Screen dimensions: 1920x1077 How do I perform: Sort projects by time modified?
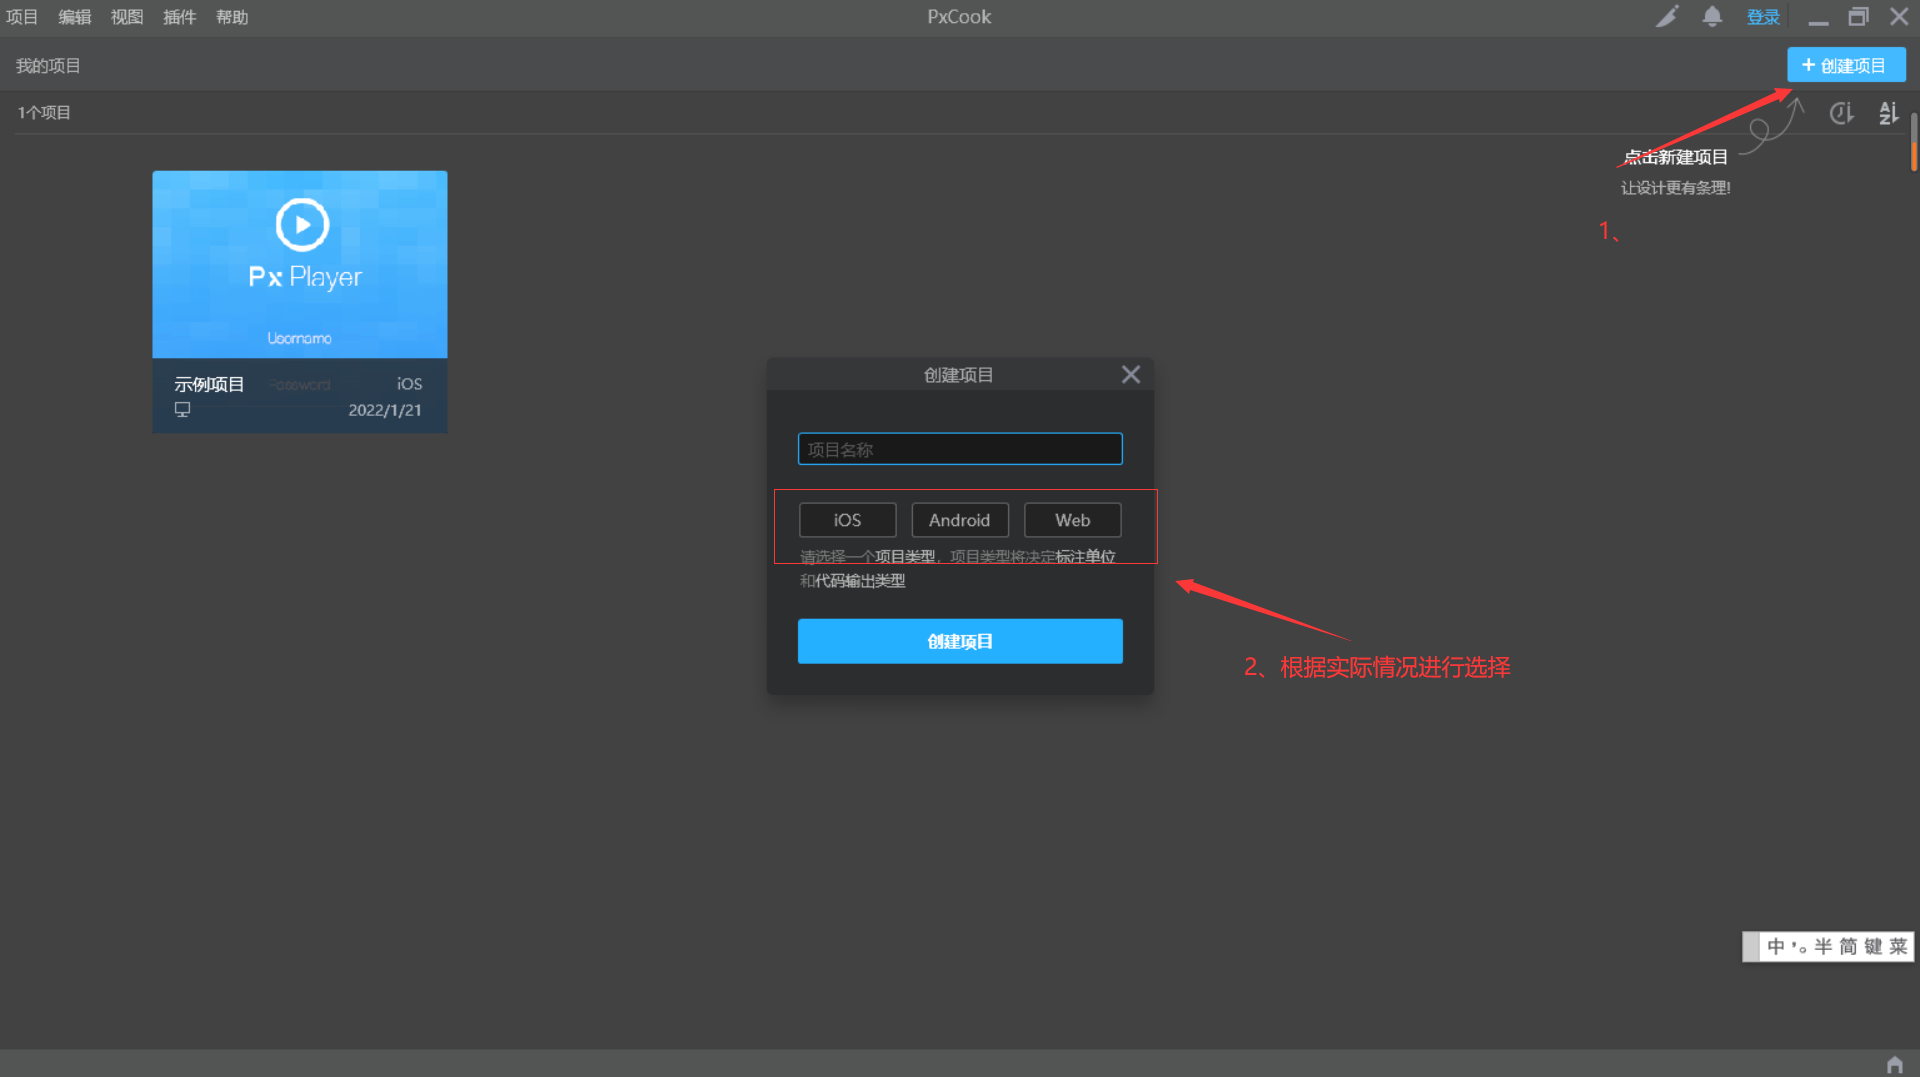[x=1841, y=112]
